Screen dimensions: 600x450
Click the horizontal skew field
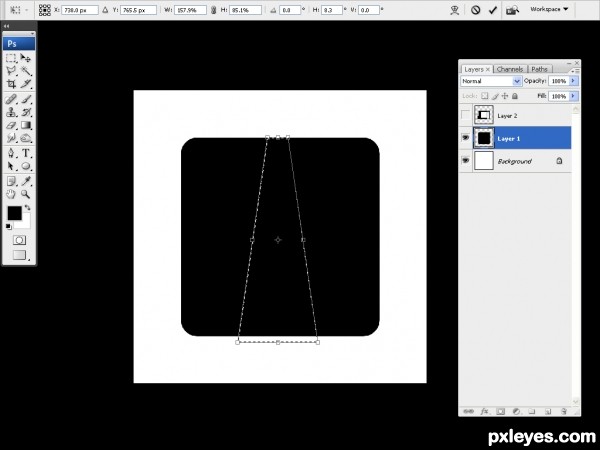[331, 10]
